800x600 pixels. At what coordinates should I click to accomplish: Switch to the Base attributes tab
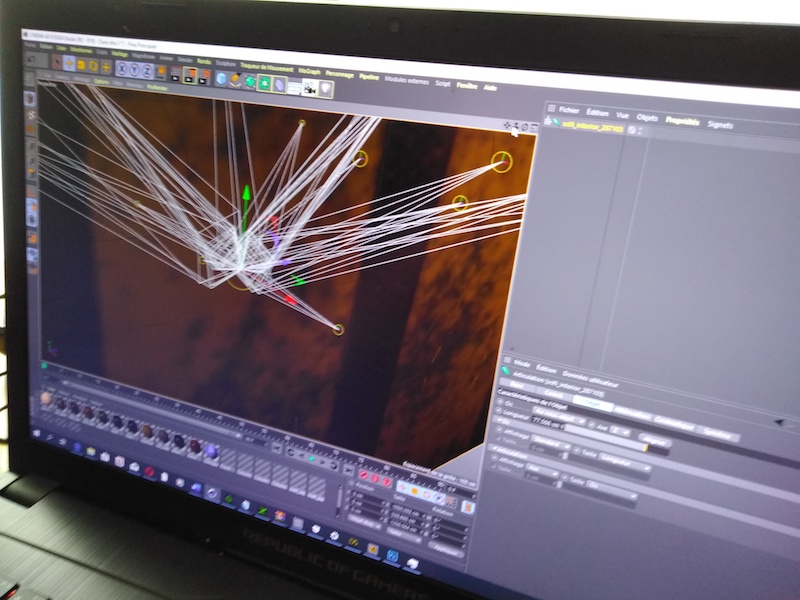[516, 385]
